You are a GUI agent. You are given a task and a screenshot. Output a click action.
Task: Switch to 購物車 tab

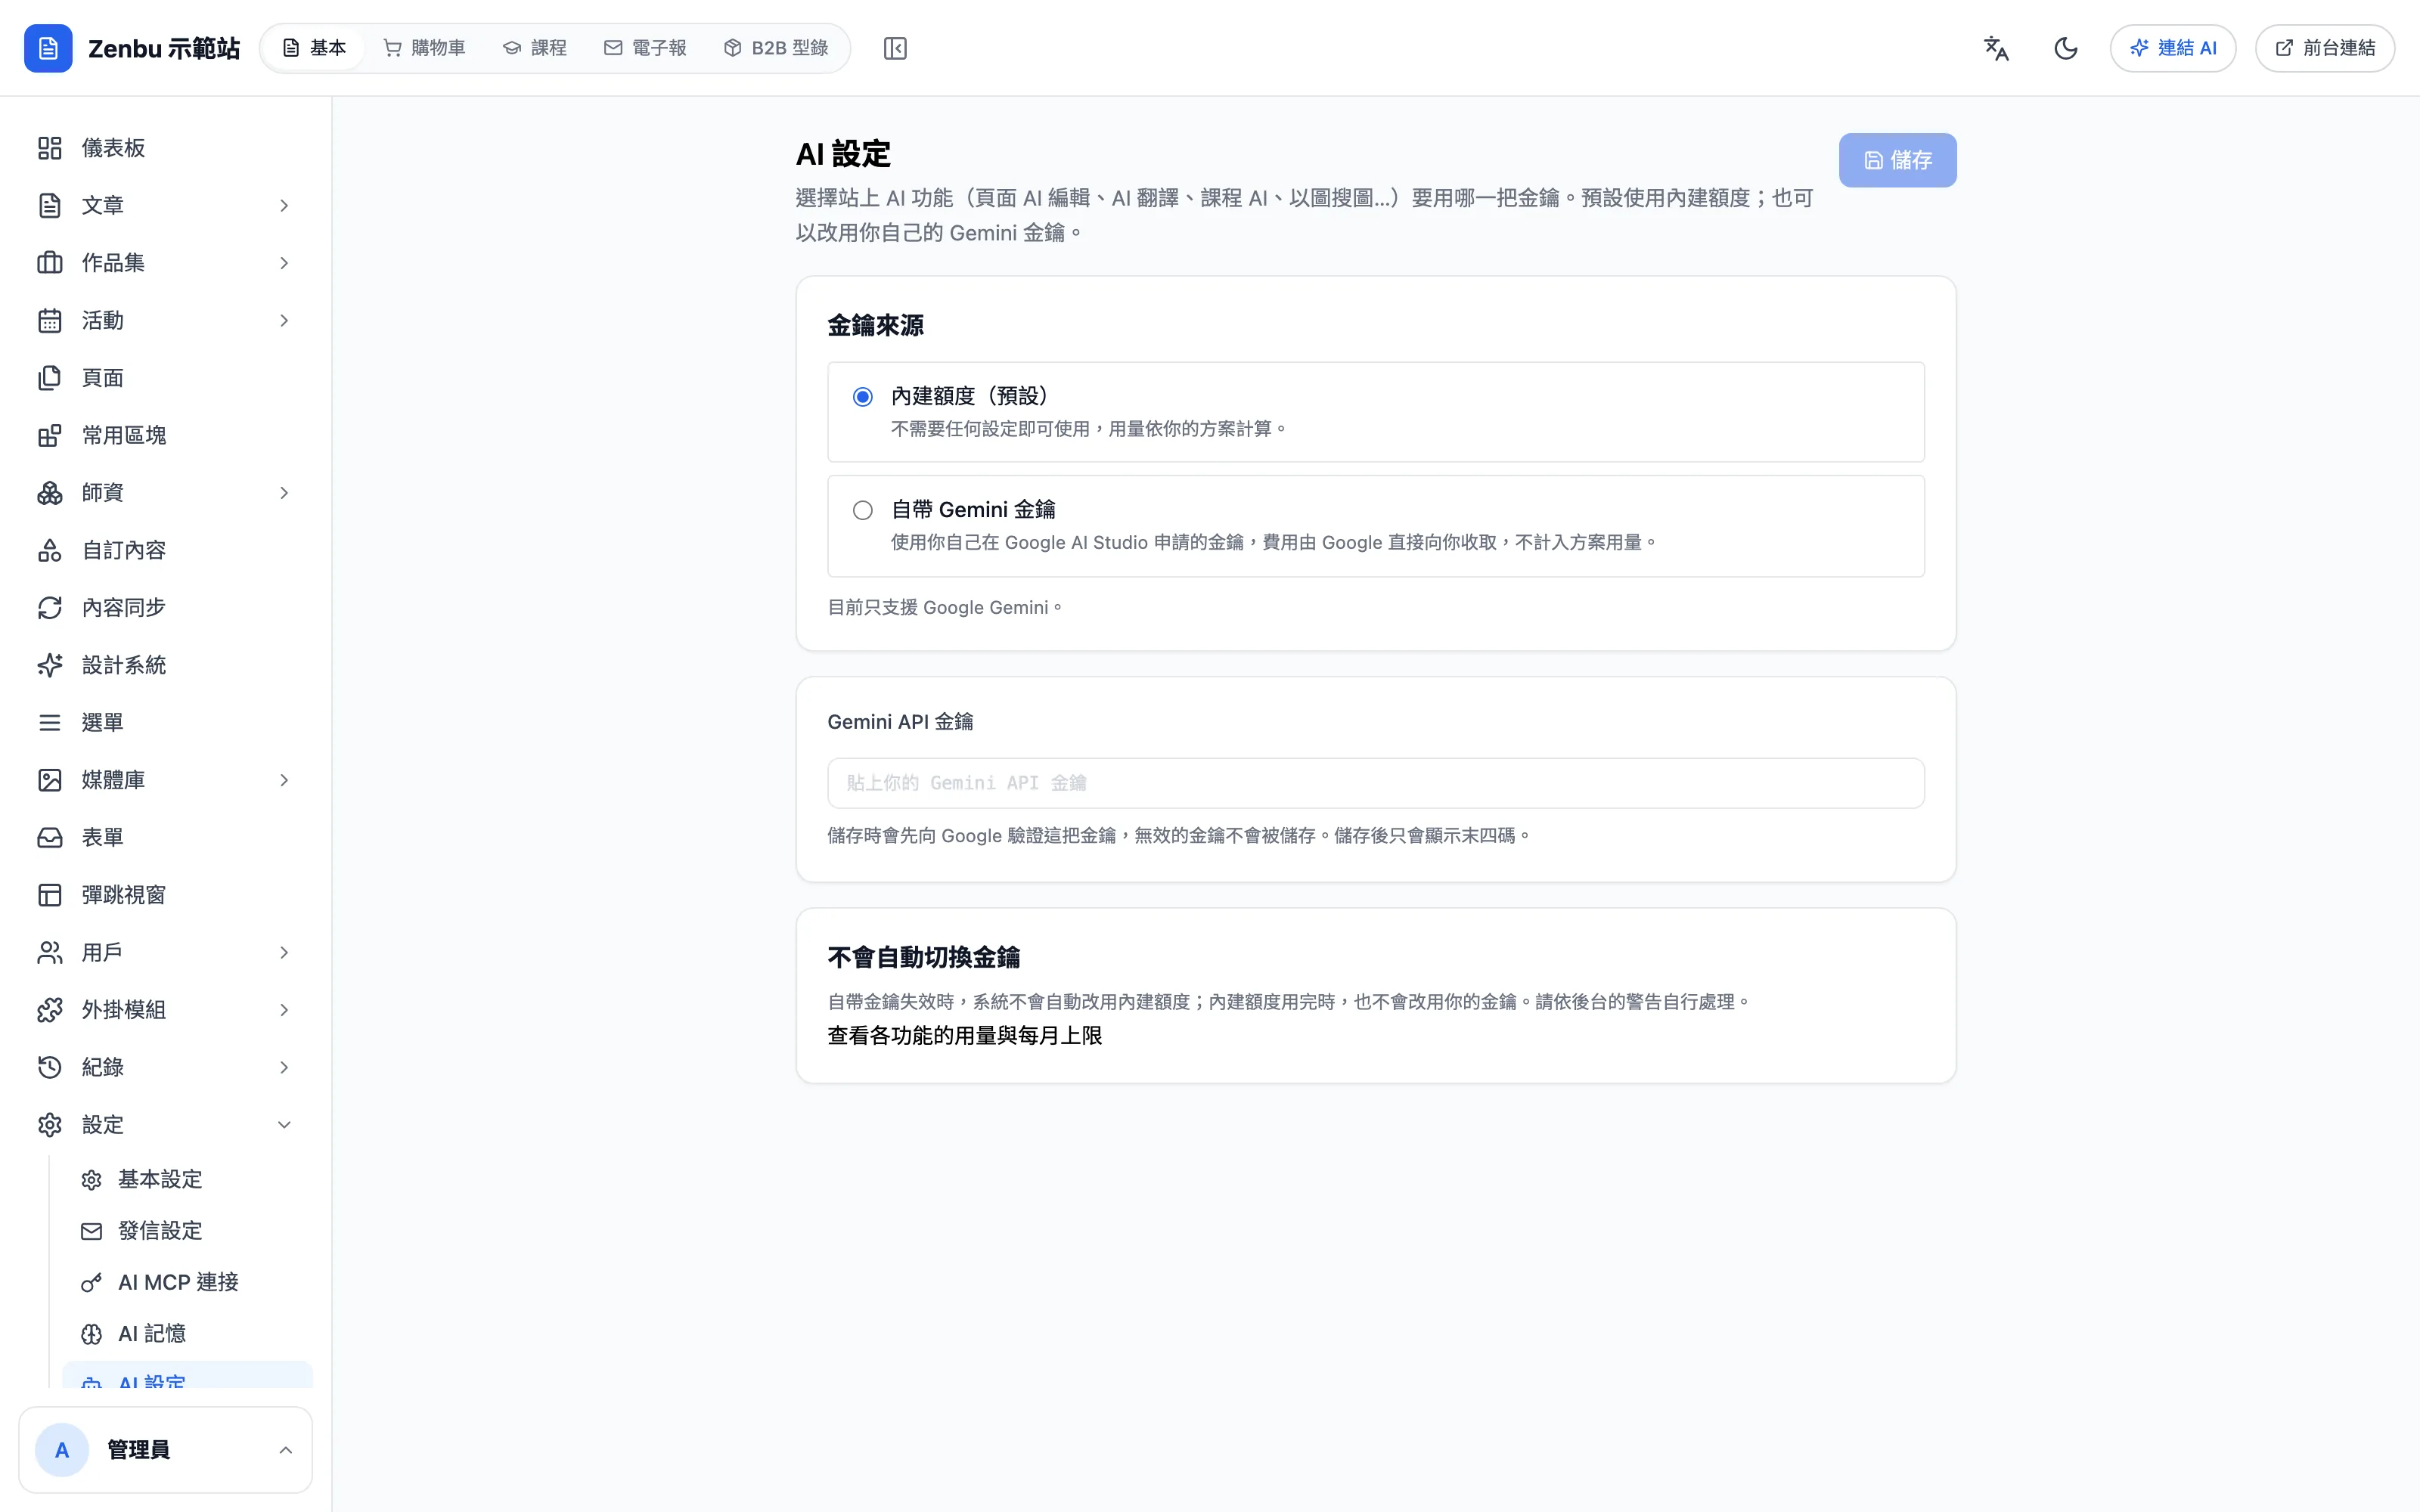[424, 48]
